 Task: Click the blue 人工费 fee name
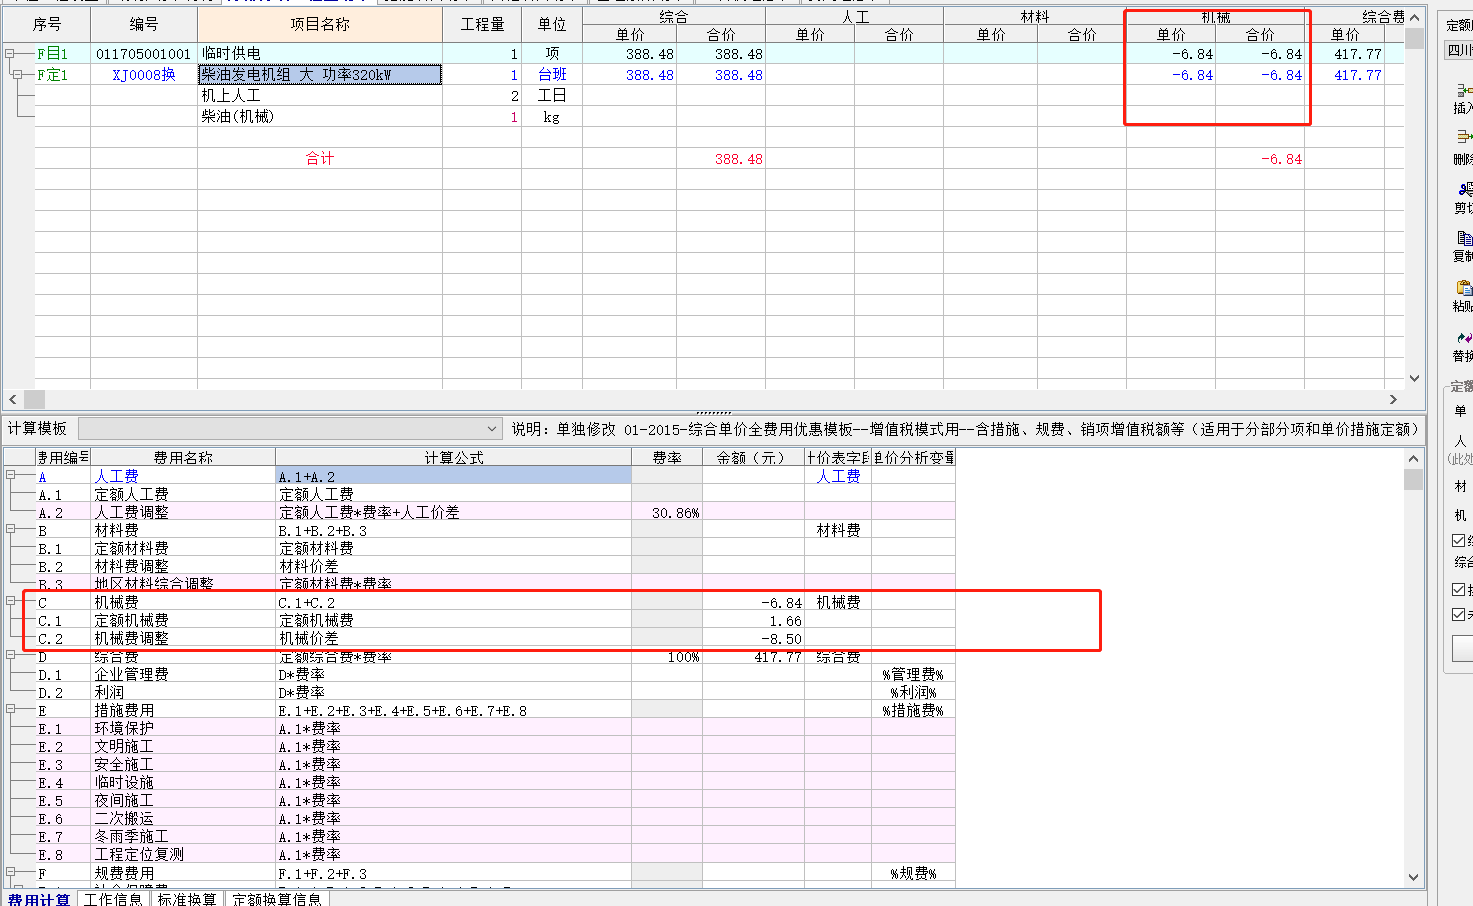[117, 476]
